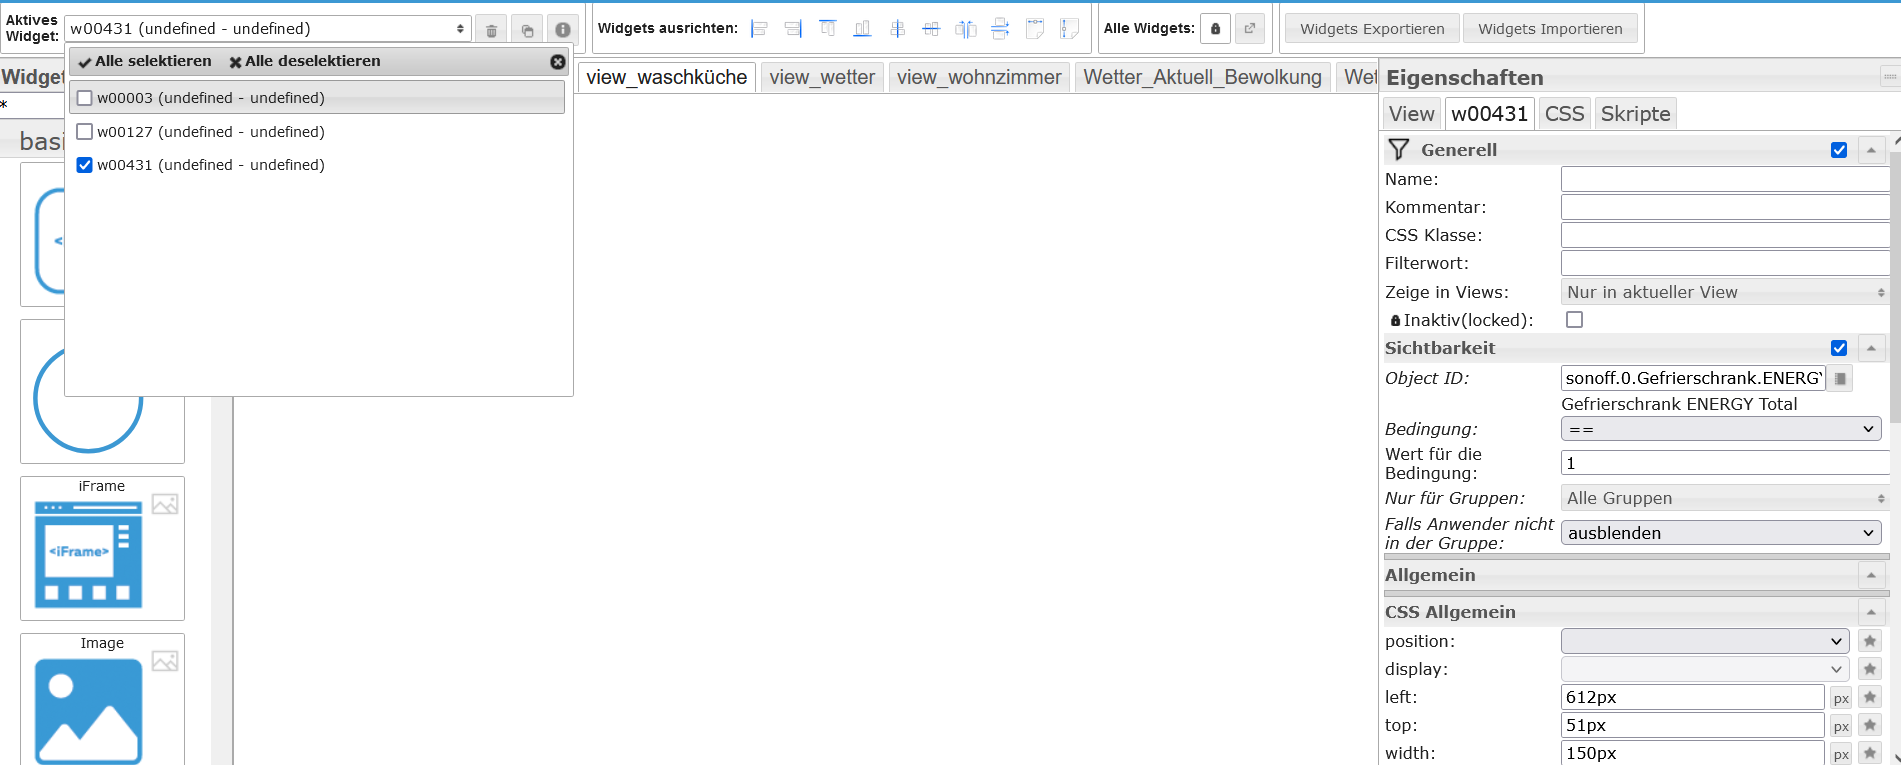The width and height of the screenshot is (1901, 765).
Task: Click the CSS Klasse input field
Action: 1725,235
